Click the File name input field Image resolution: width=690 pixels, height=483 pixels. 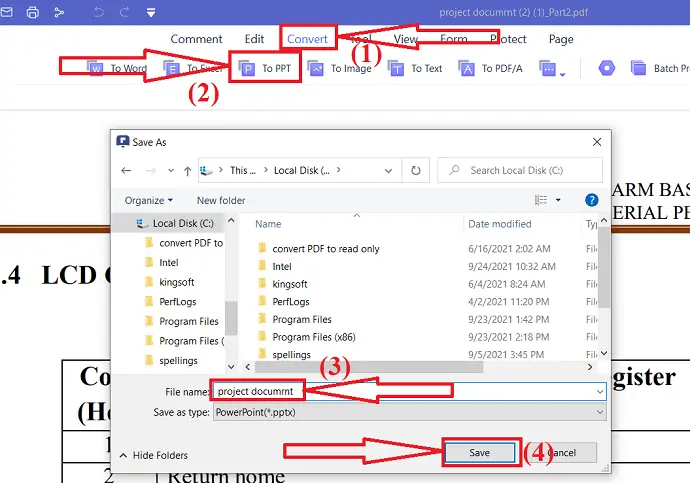pos(409,391)
